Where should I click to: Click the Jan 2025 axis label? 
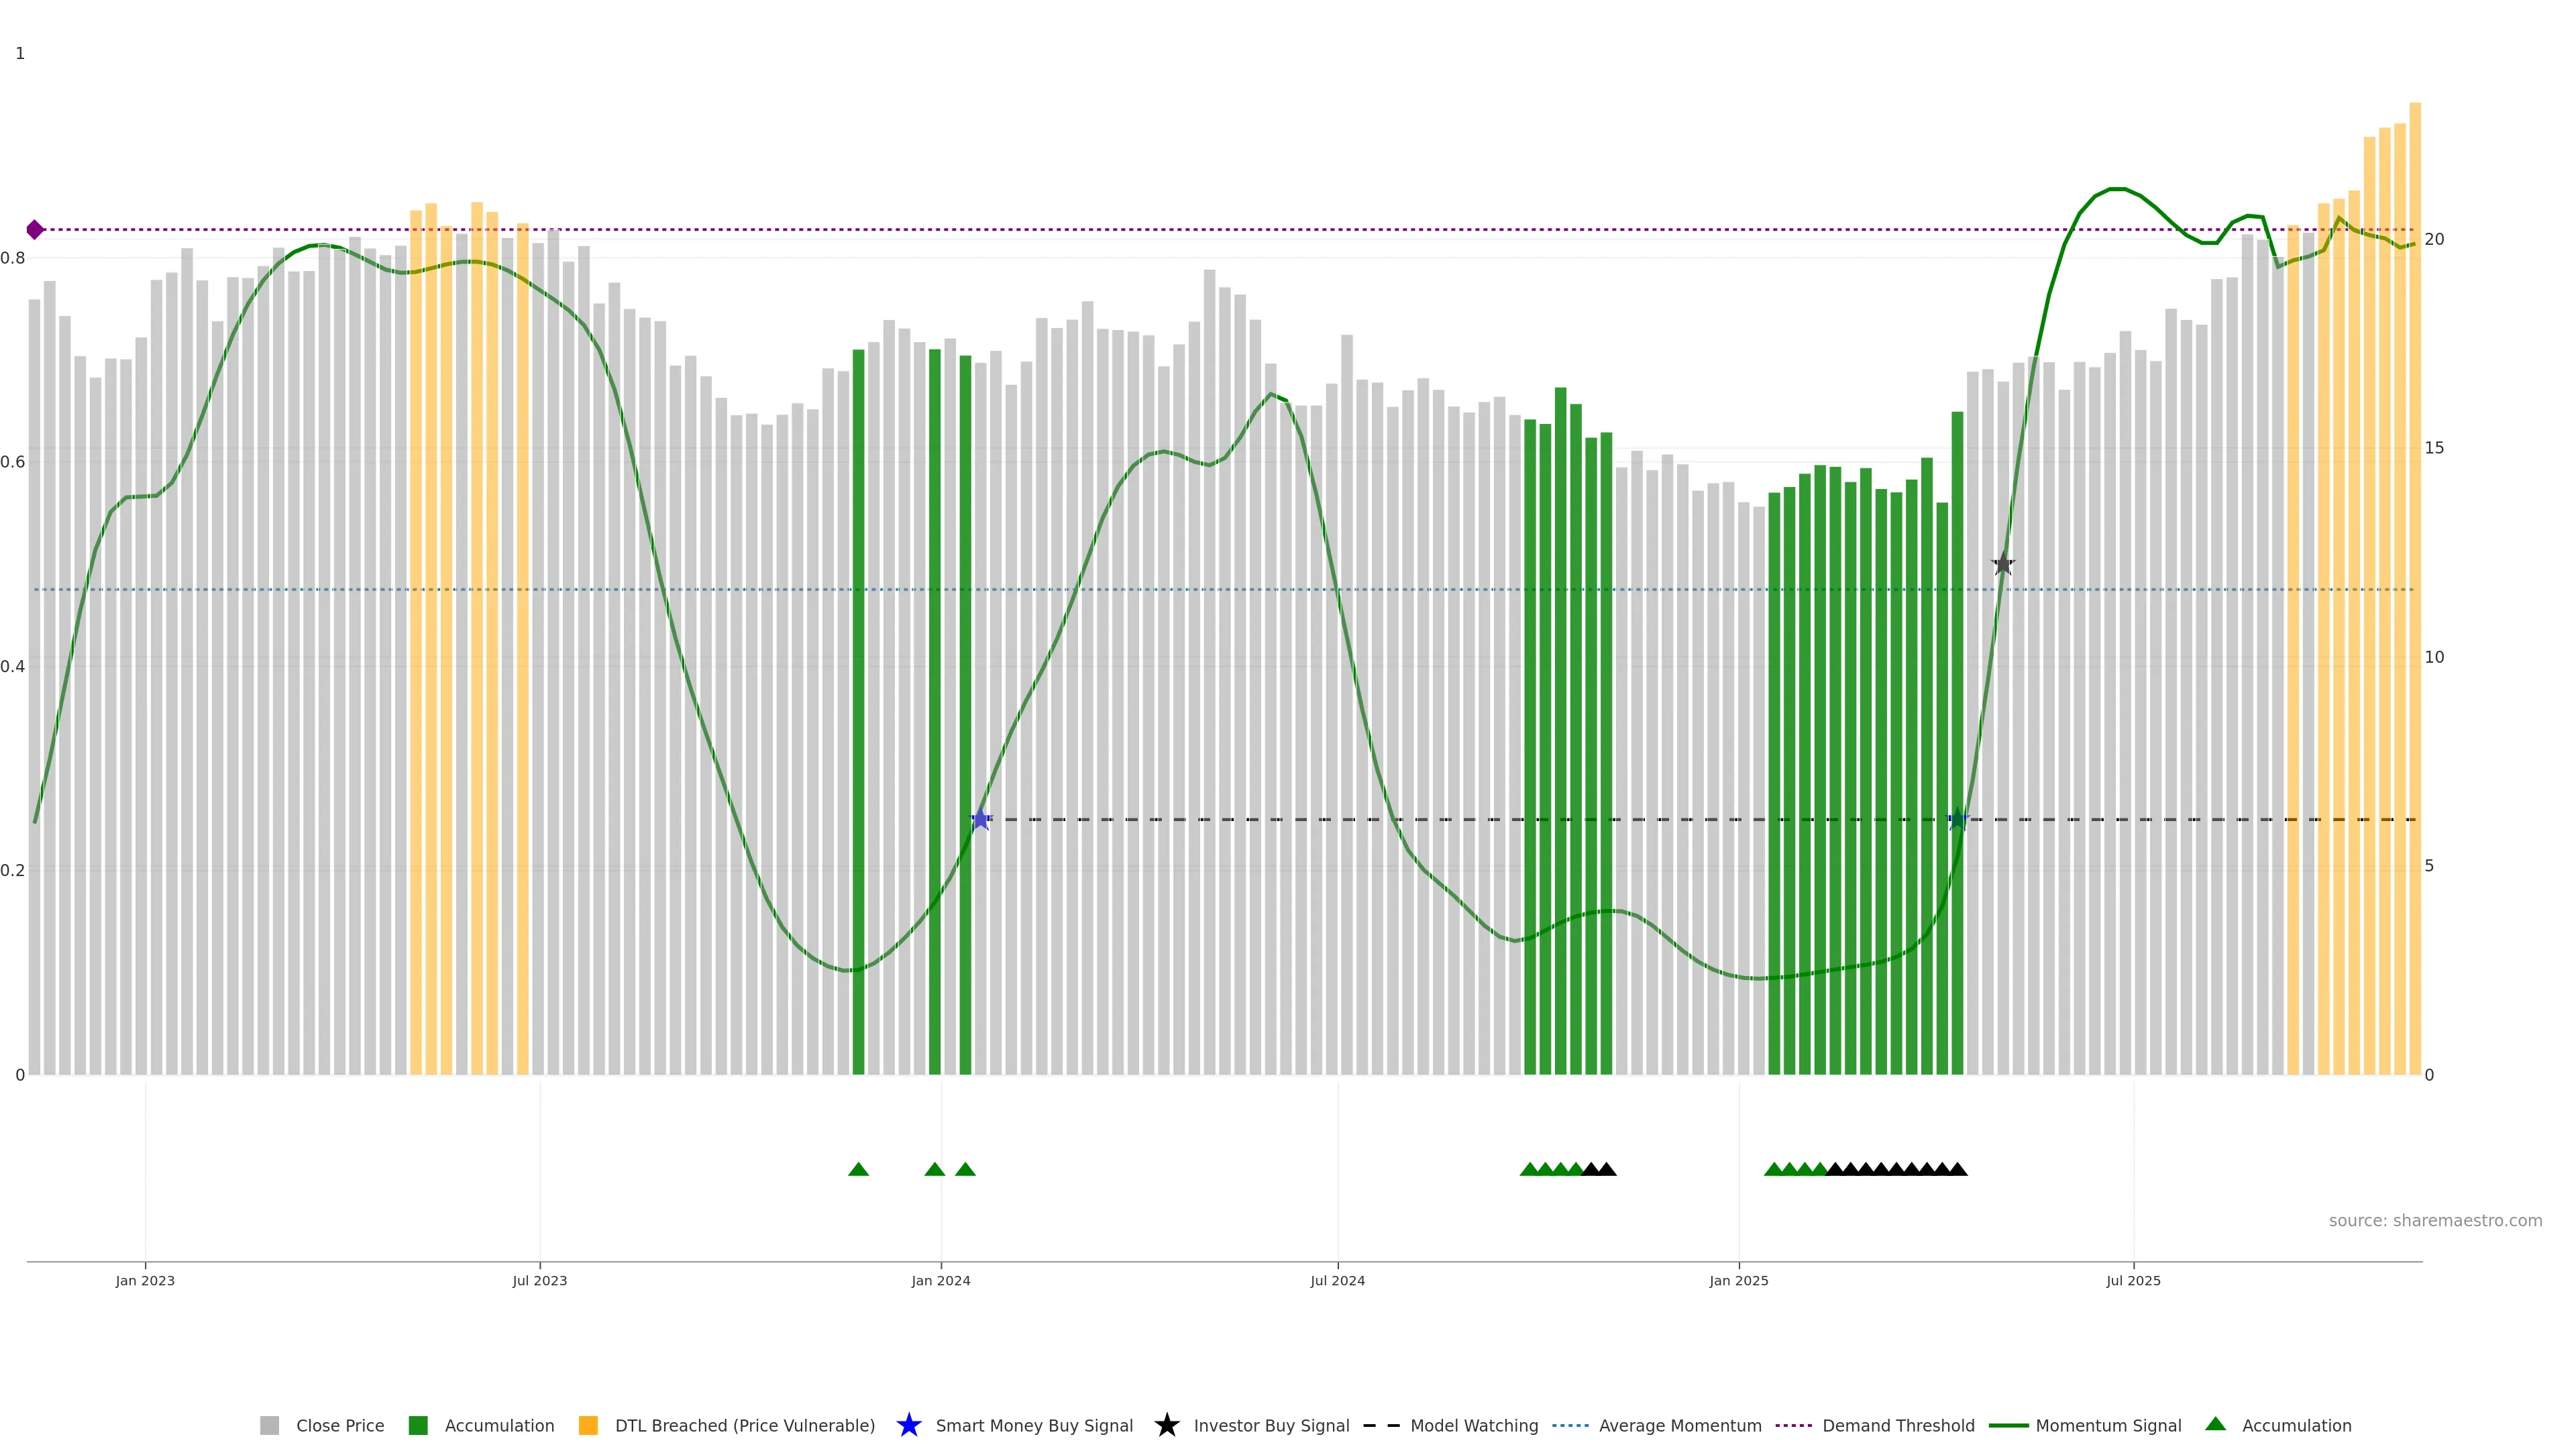[x=1738, y=1281]
